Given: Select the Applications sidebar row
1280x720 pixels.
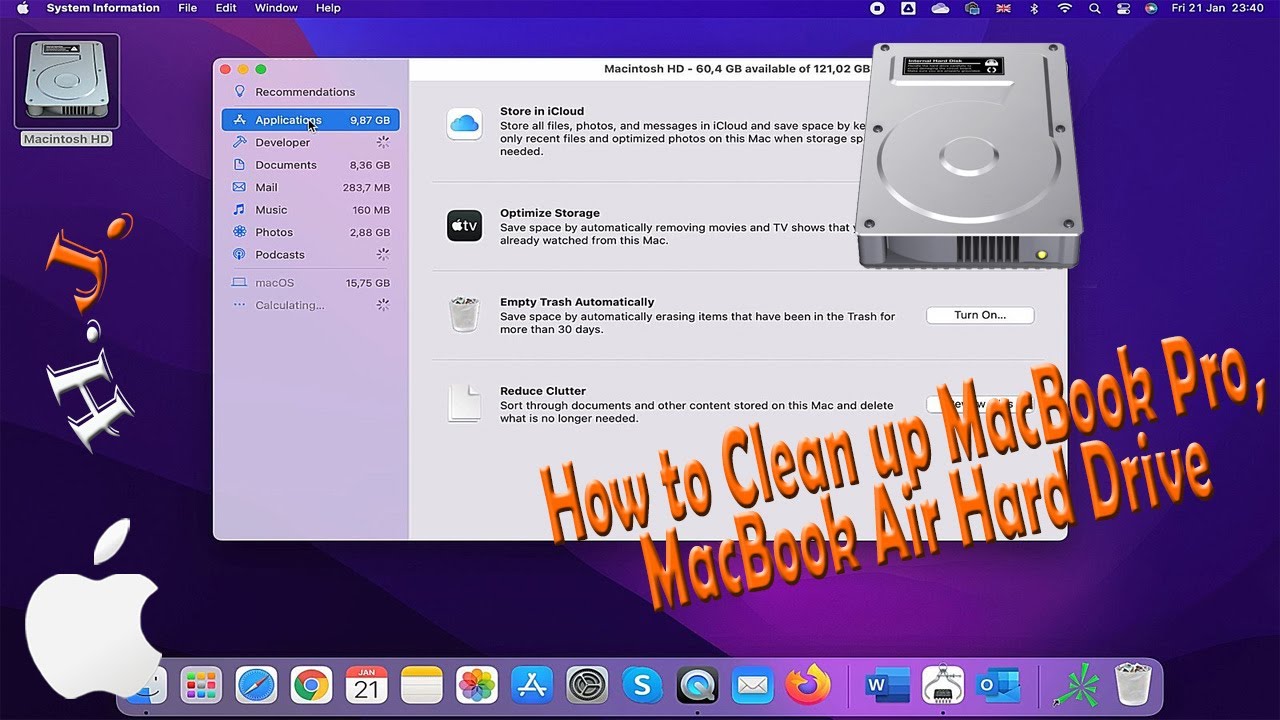Looking at the screenshot, I should pos(311,120).
